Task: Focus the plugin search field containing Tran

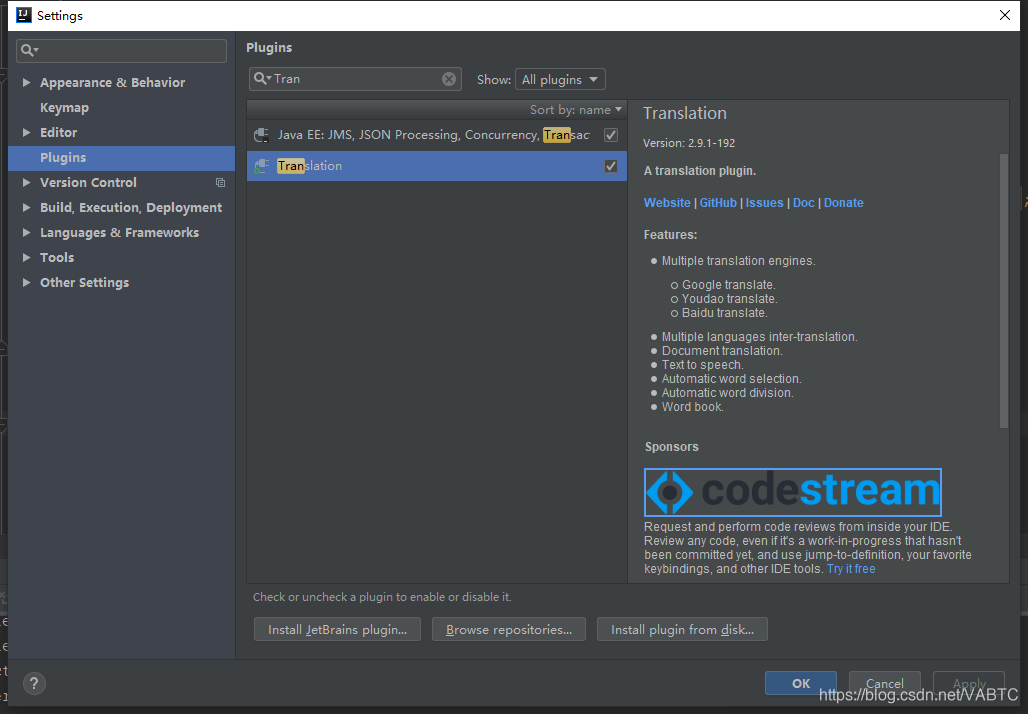Action: coord(355,79)
